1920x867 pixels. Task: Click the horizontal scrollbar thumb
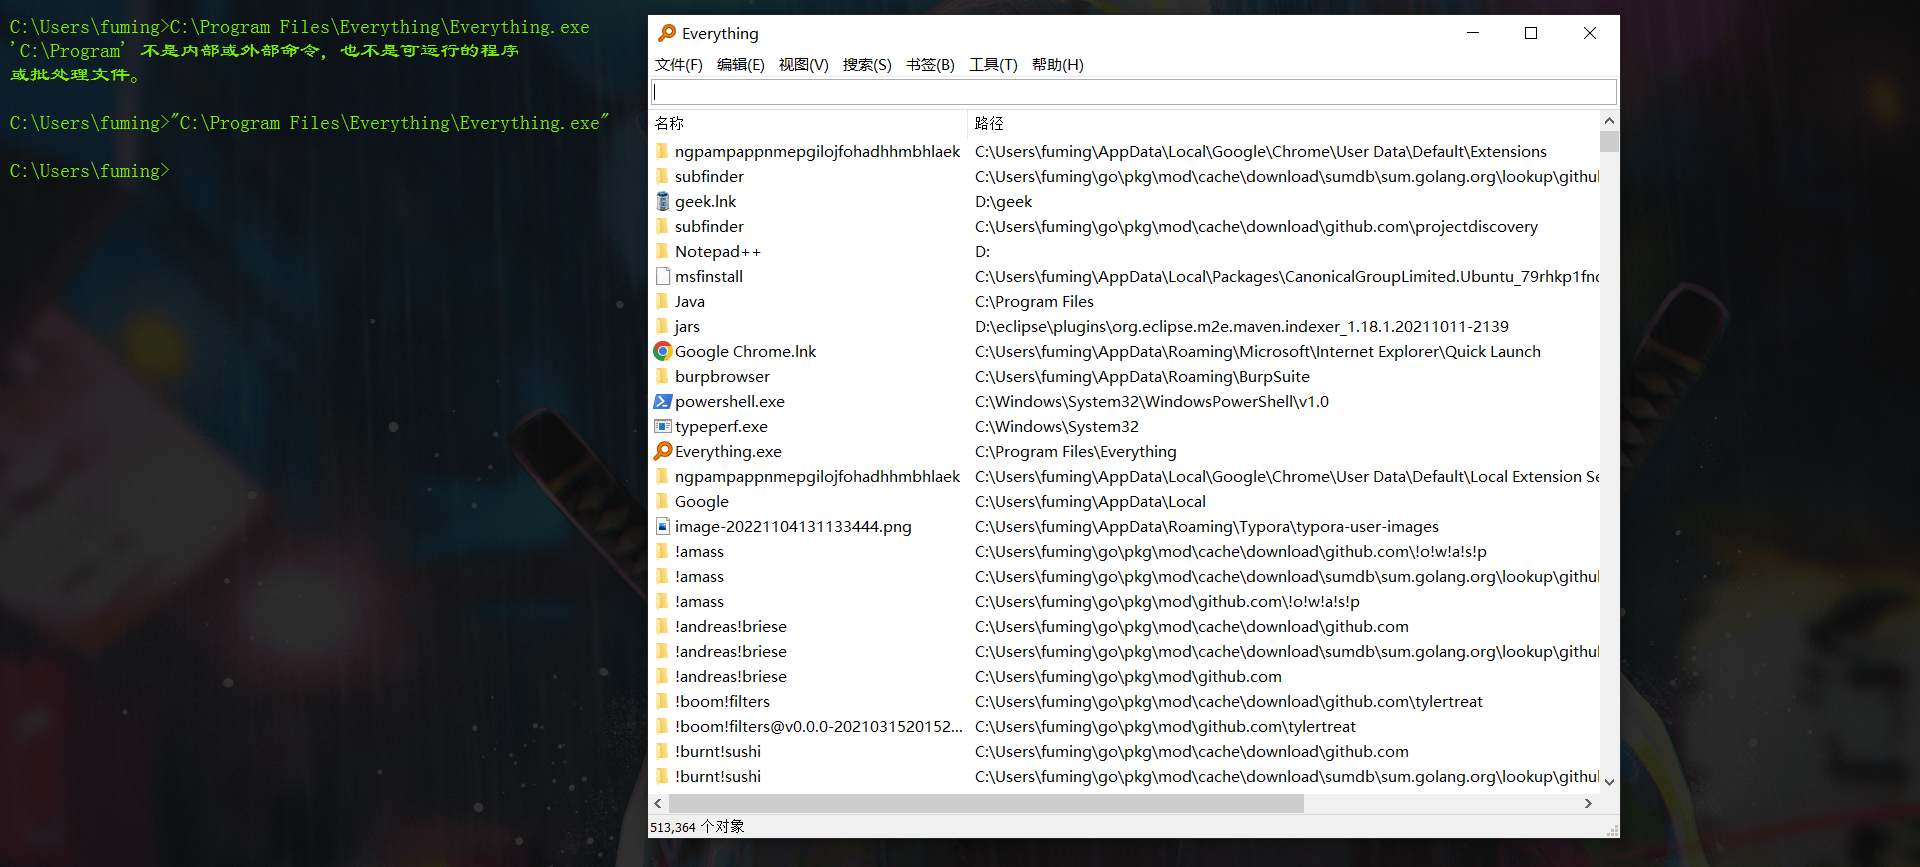click(x=985, y=803)
